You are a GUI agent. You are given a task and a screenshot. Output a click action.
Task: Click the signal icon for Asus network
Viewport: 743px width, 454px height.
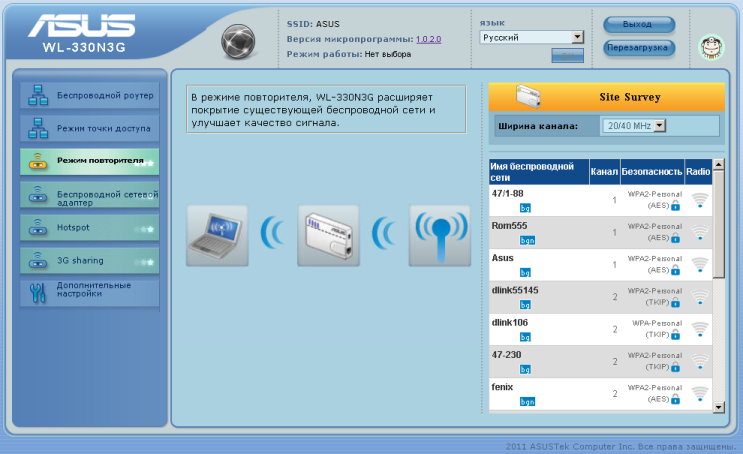(700, 264)
